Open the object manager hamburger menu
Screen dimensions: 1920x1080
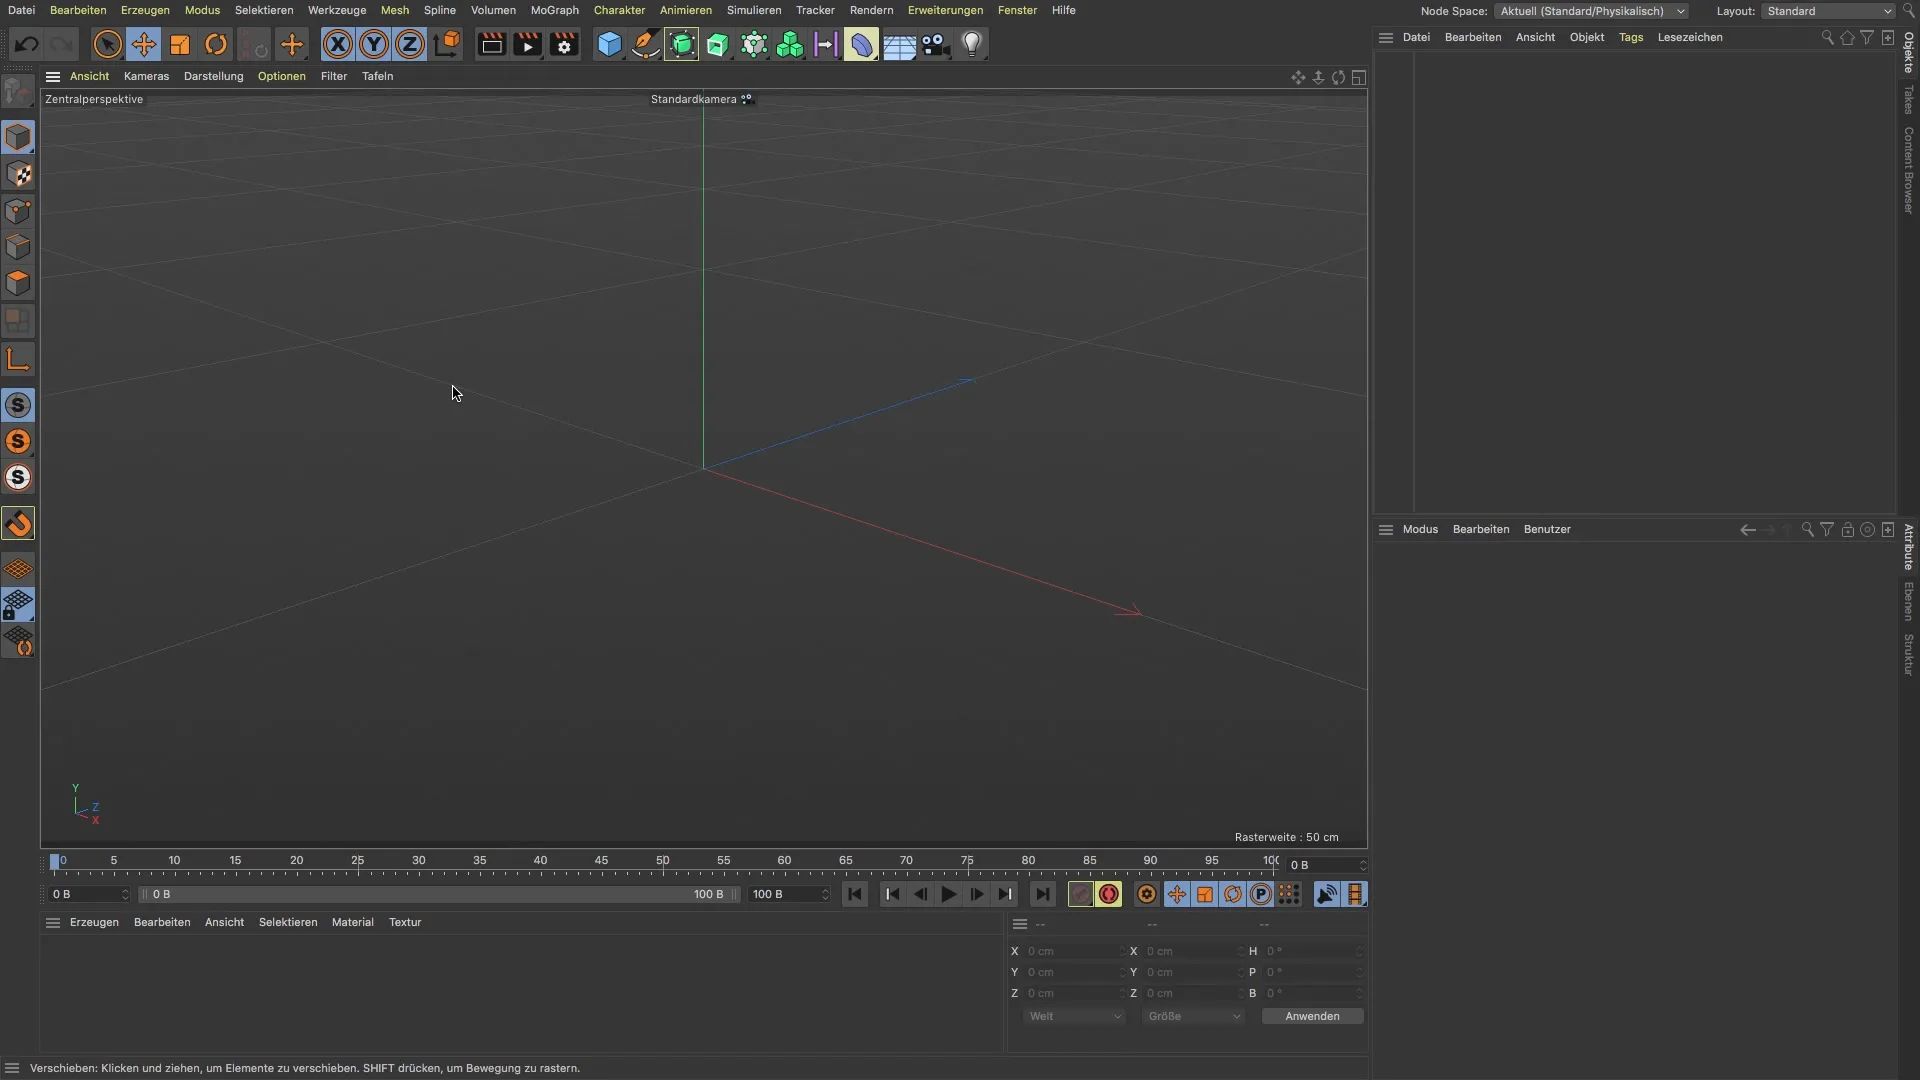(1386, 37)
